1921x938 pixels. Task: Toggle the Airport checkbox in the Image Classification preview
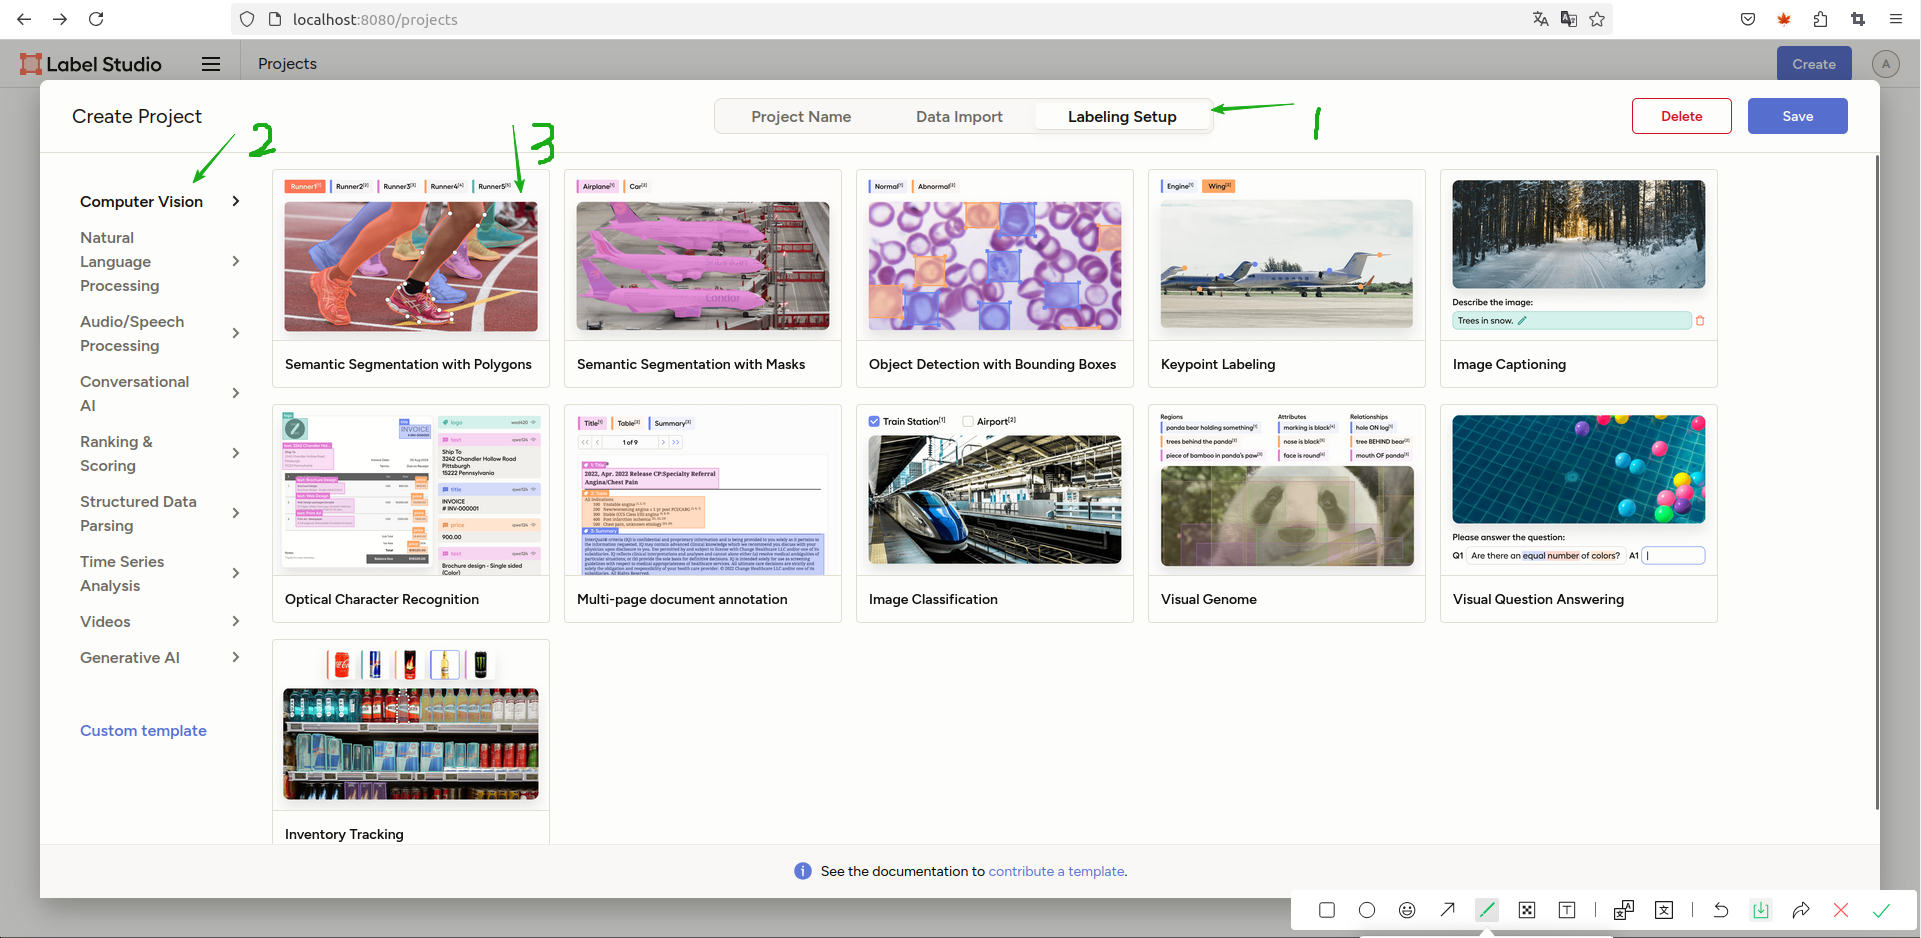click(968, 421)
